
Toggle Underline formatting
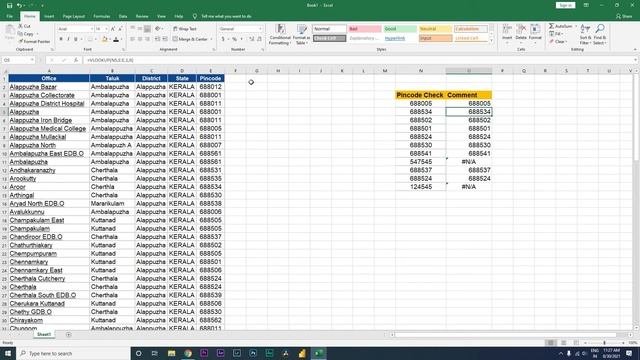(x=76, y=39)
